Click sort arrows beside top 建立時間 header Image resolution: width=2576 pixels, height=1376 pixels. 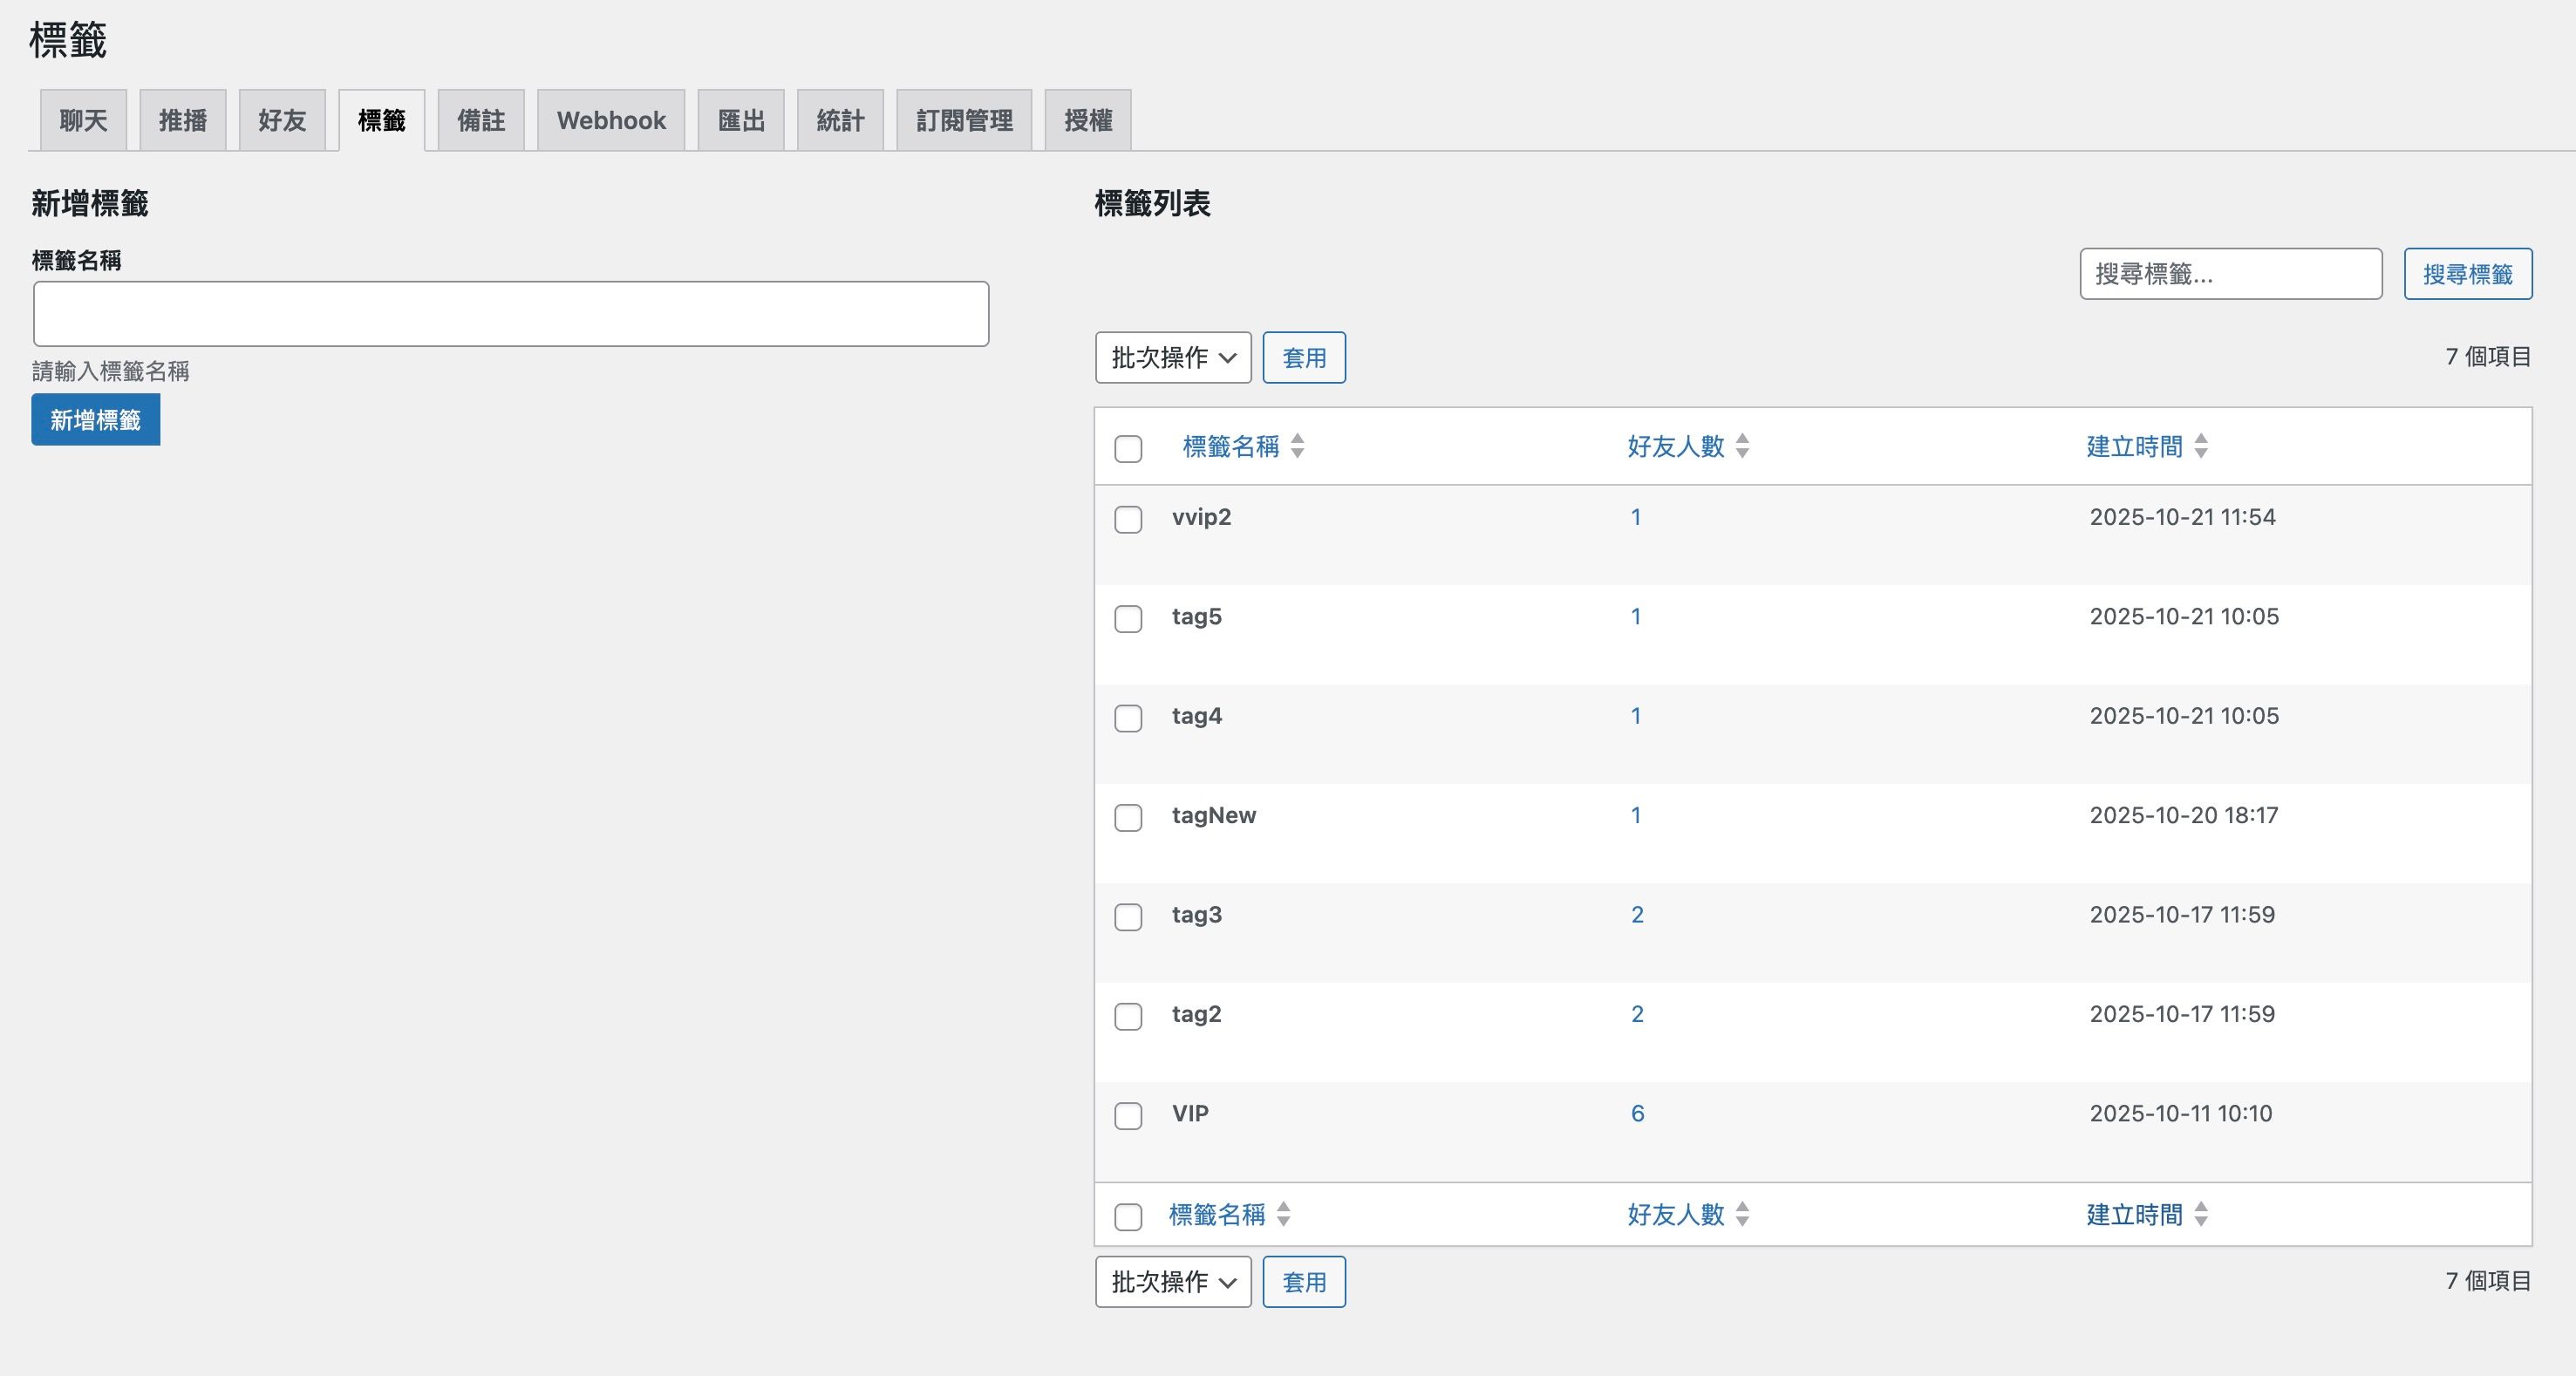point(2200,446)
